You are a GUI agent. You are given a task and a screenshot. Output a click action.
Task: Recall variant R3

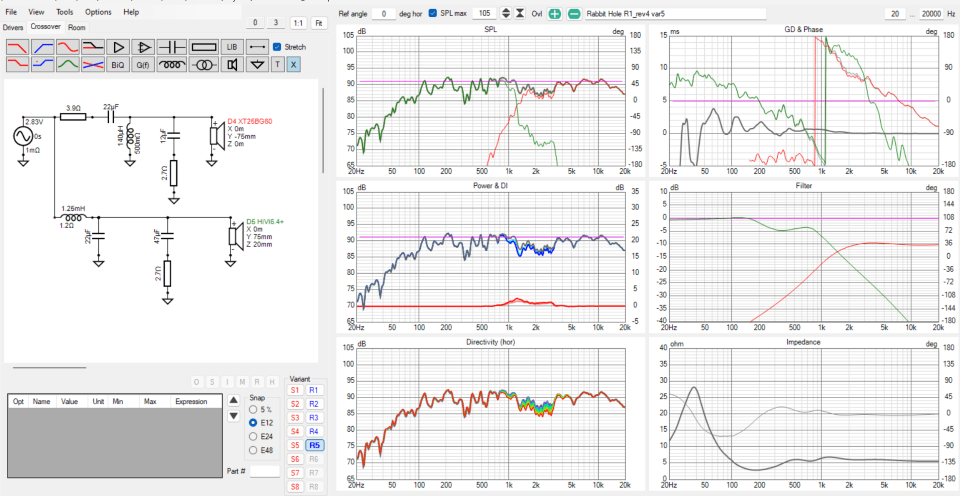(314, 418)
